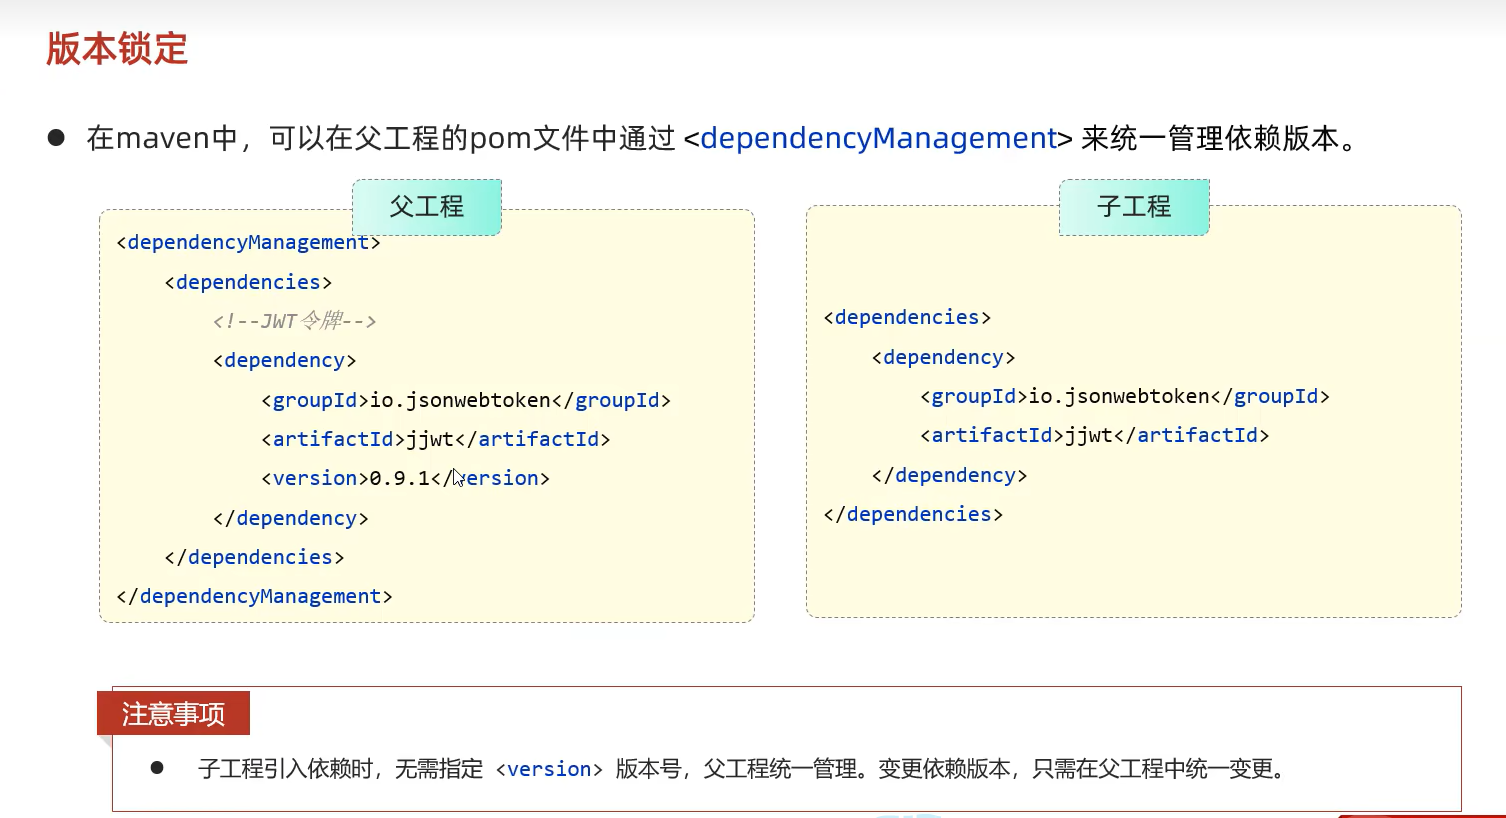Click the artifactId jjwt line in 父工程
The width and height of the screenshot is (1506, 818).
coord(435,439)
